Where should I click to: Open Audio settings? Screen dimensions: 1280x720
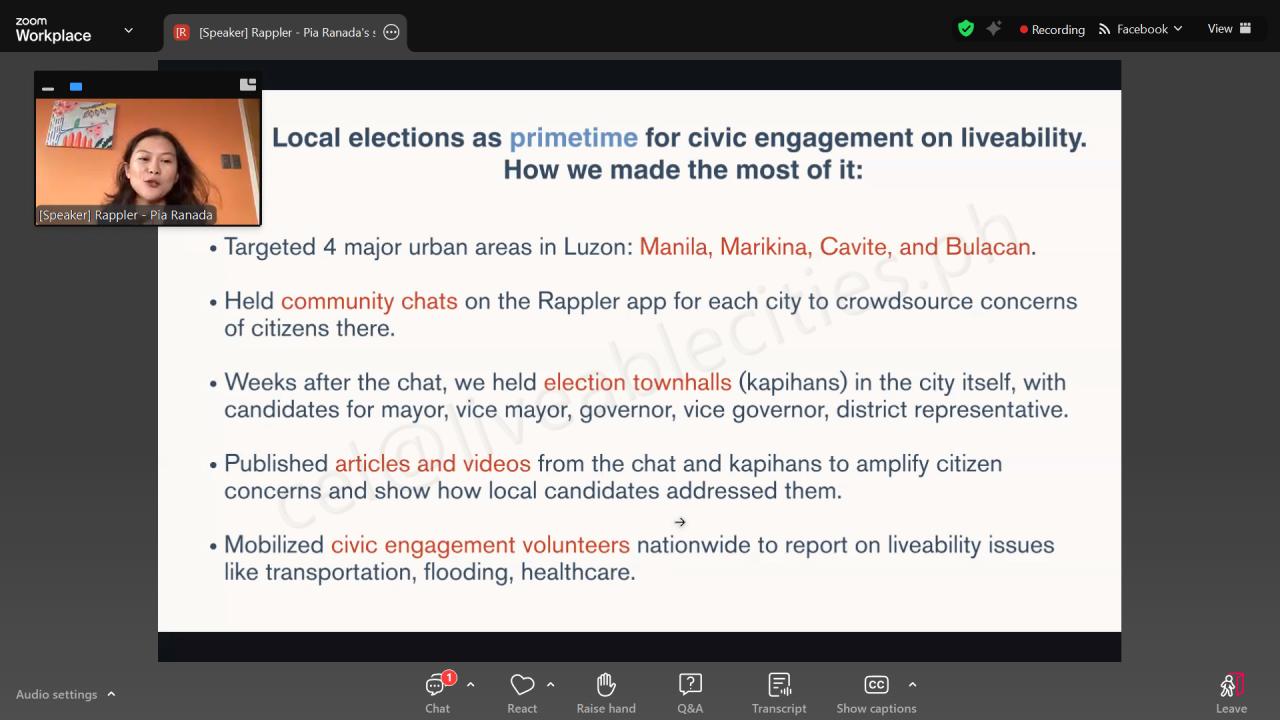(57, 694)
